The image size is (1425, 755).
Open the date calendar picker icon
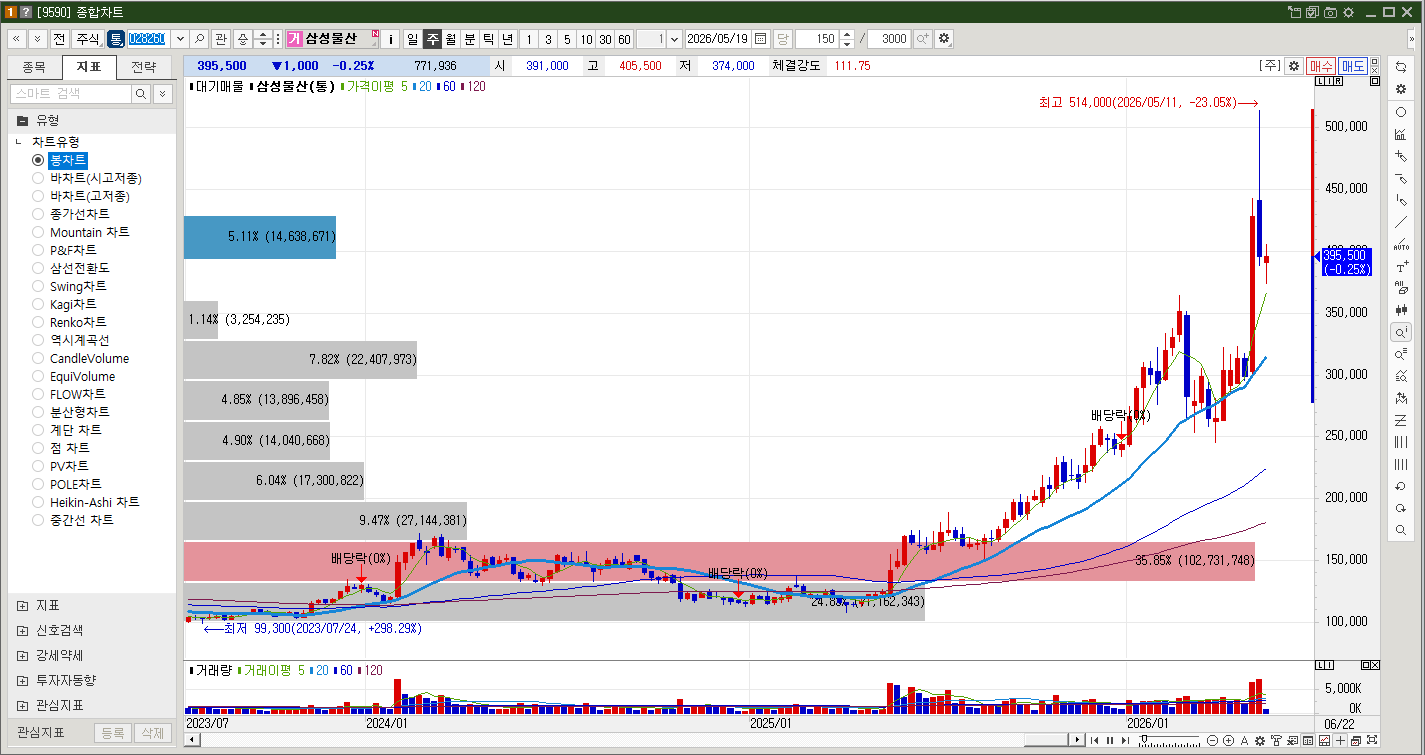click(760, 39)
